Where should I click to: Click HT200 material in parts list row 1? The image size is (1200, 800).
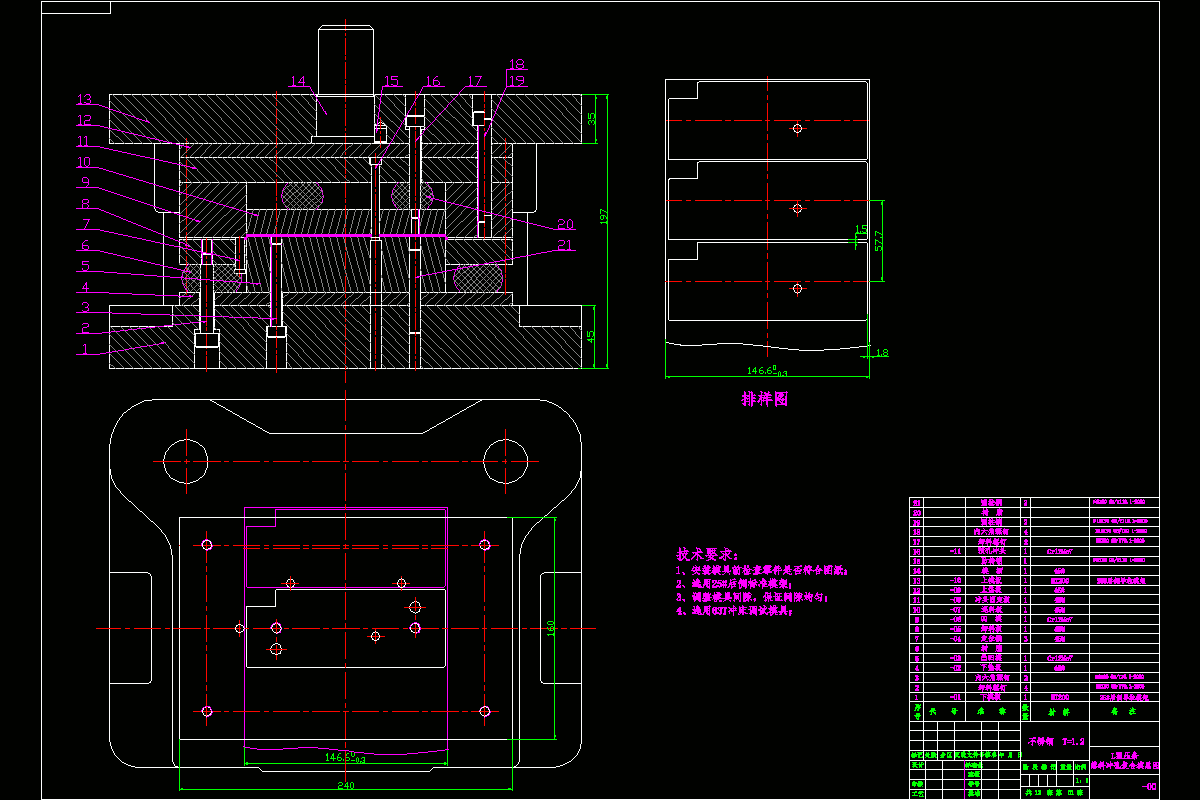[1060, 697]
